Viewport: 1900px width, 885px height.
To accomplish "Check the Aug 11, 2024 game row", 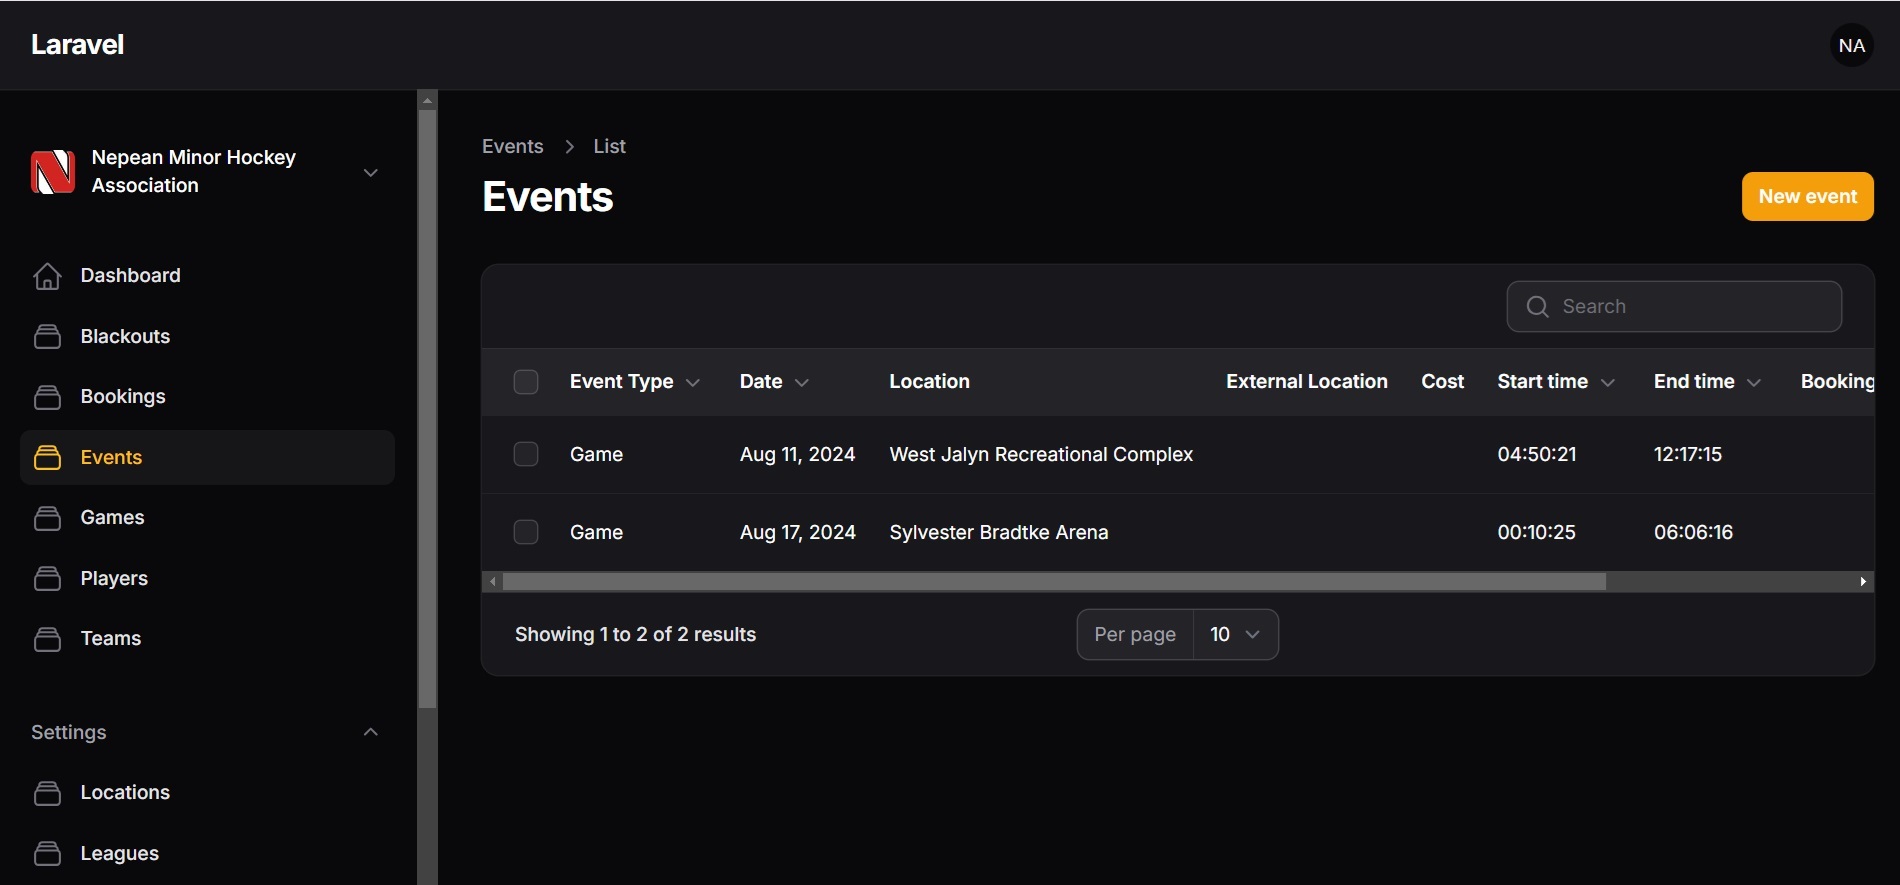I will 526,454.
